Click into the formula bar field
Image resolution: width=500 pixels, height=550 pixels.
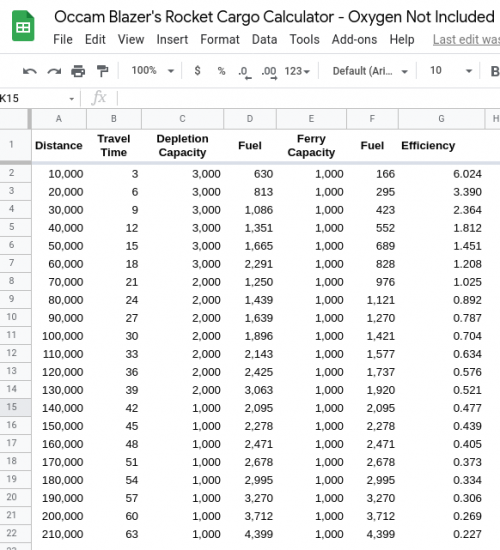click(309, 98)
